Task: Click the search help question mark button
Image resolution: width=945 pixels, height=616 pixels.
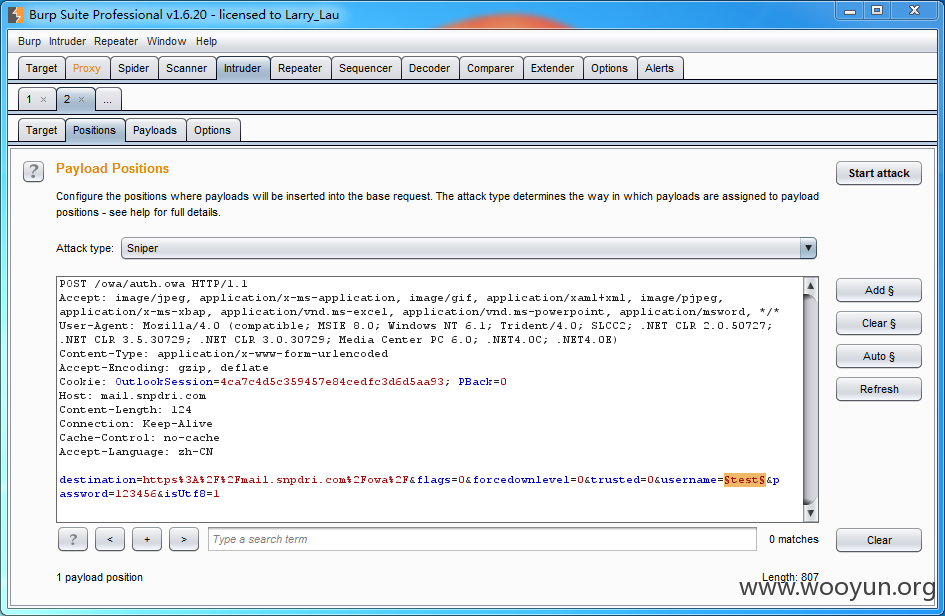Action: (x=73, y=539)
